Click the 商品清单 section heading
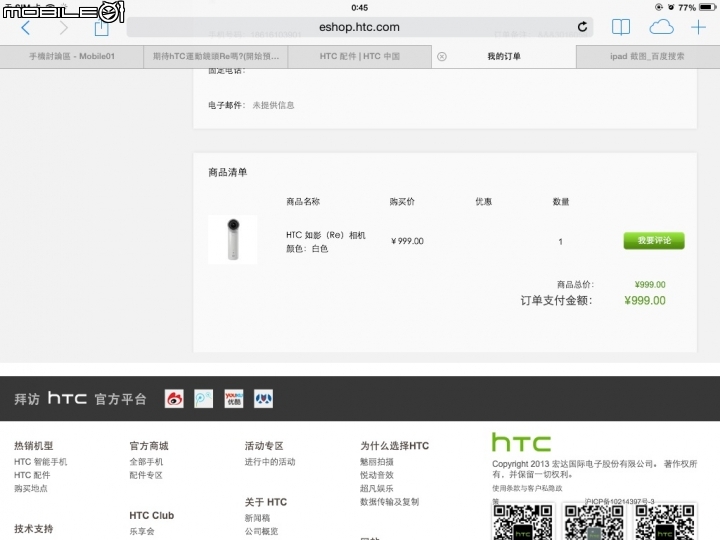 228,173
